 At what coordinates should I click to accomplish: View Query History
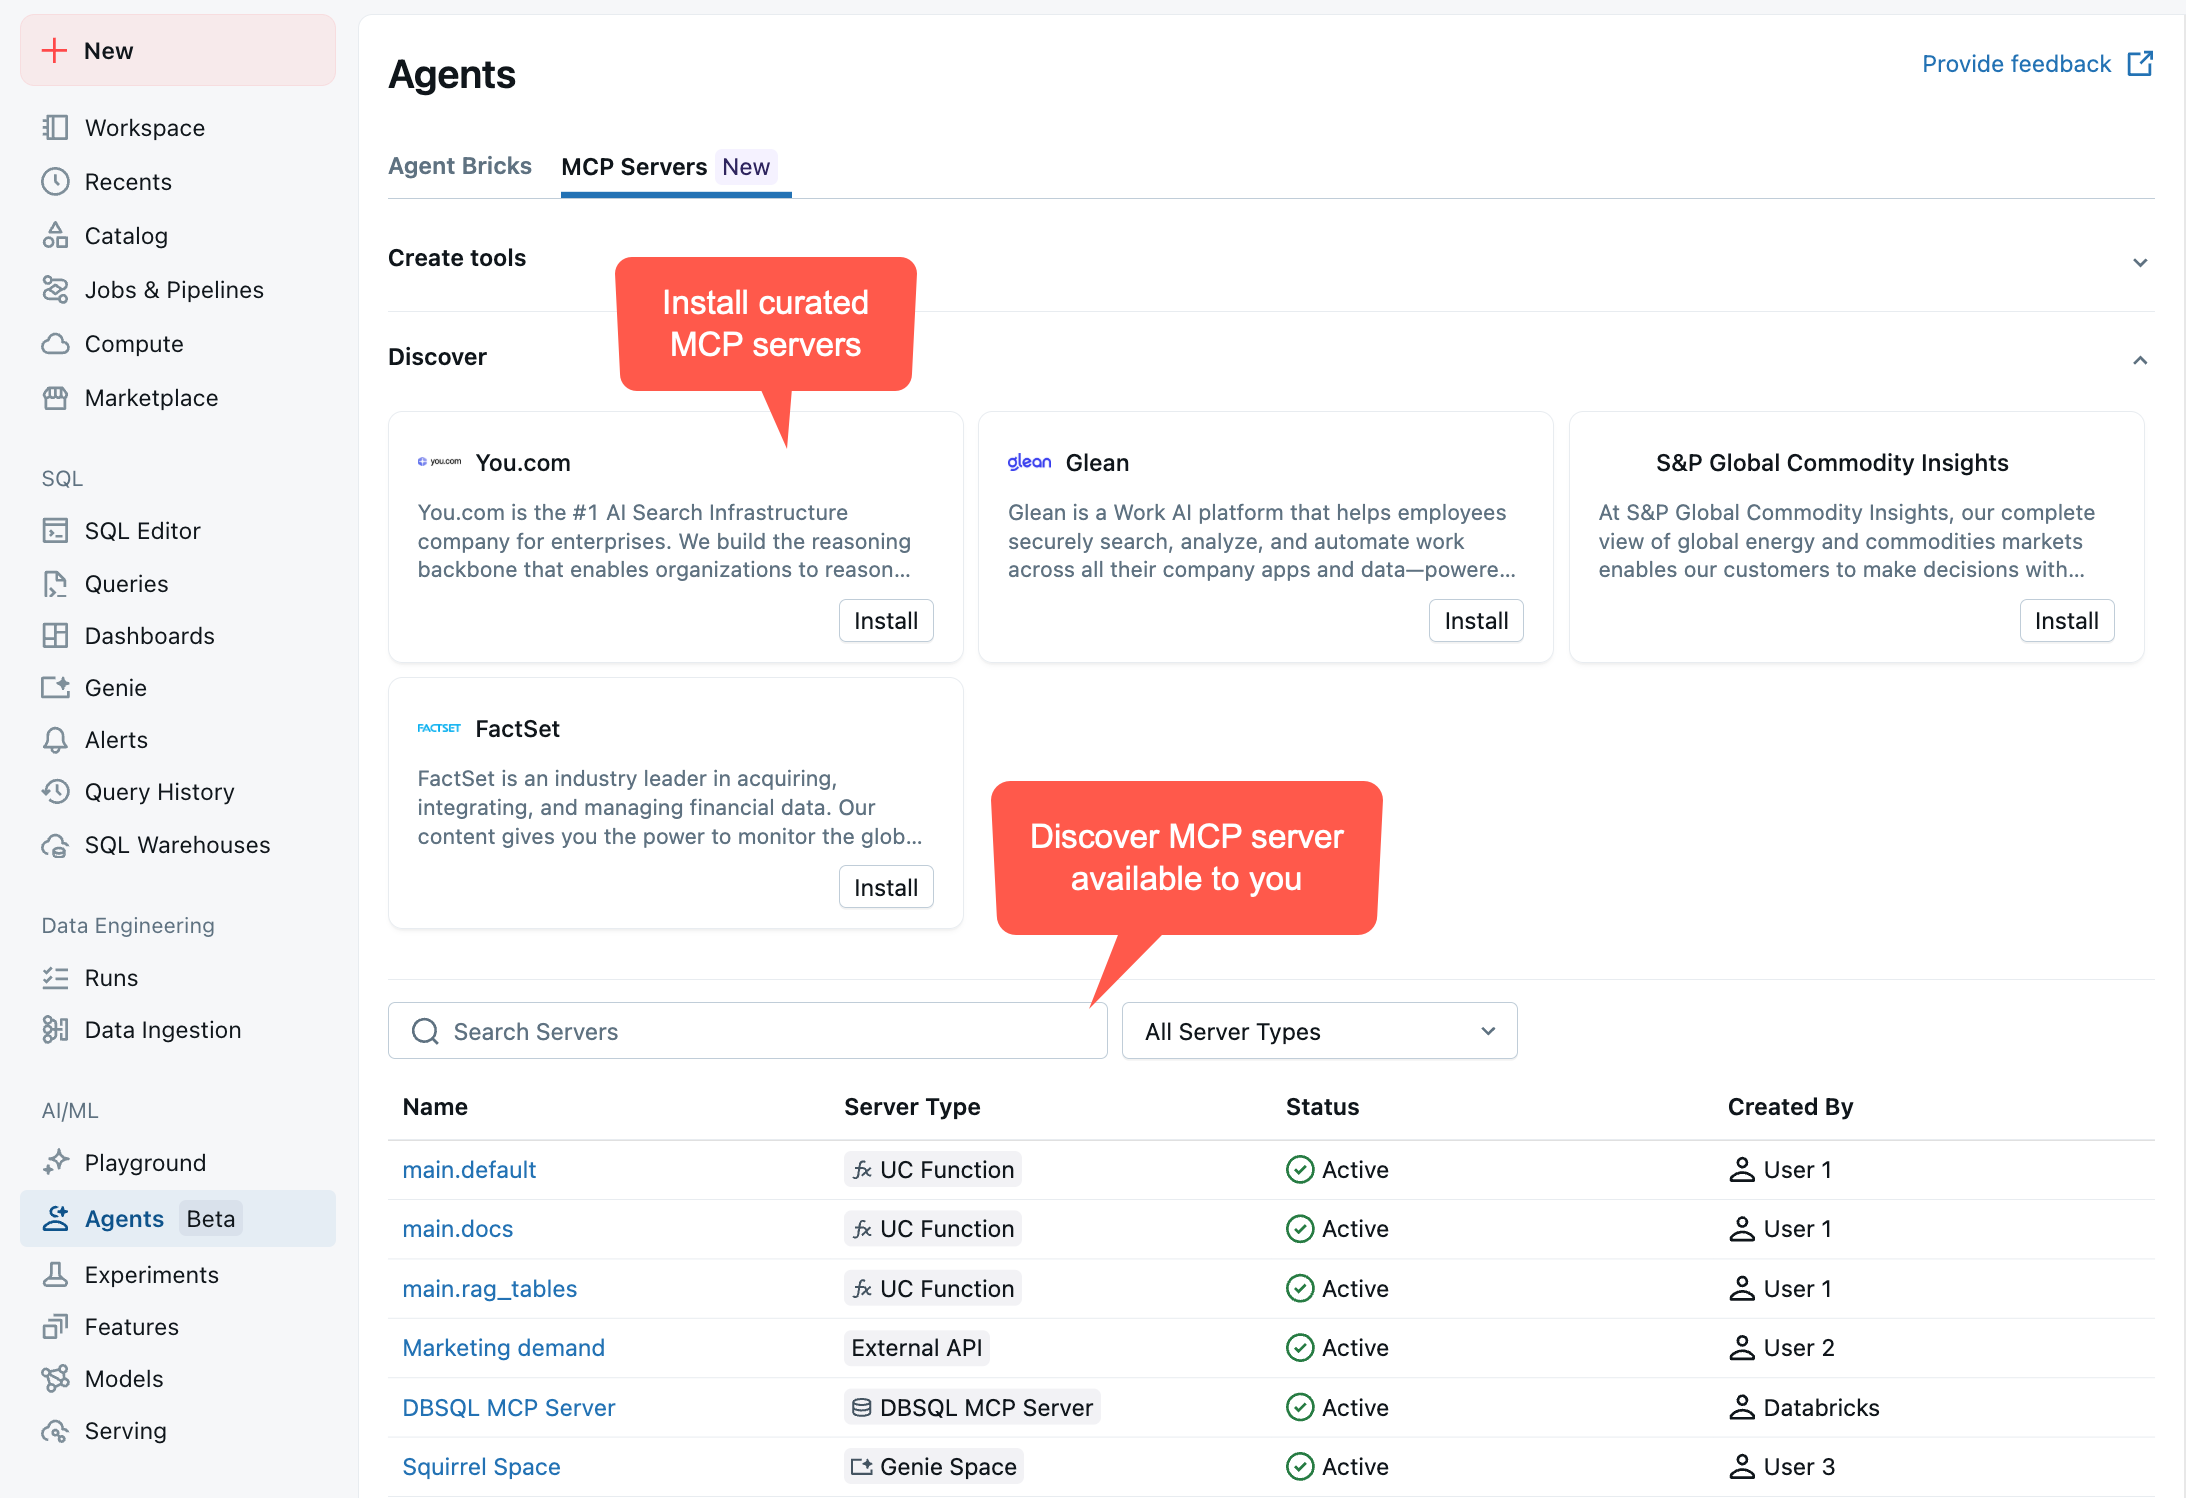click(159, 791)
